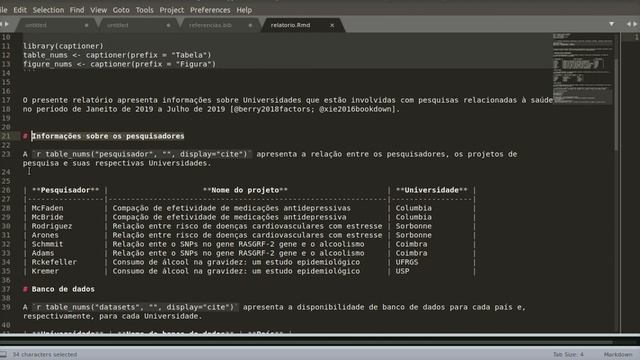Click the 'library(captioner)' code line
The image size is (640, 360).
[x=63, y=46]
